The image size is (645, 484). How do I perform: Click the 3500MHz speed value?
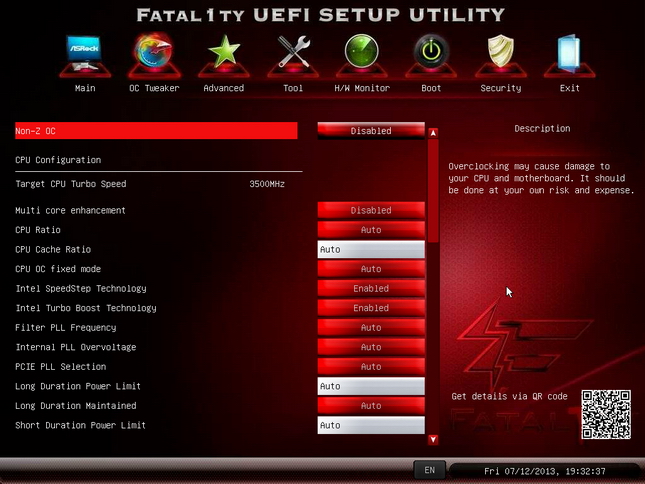pyautogui.click(x=267, y=184)
